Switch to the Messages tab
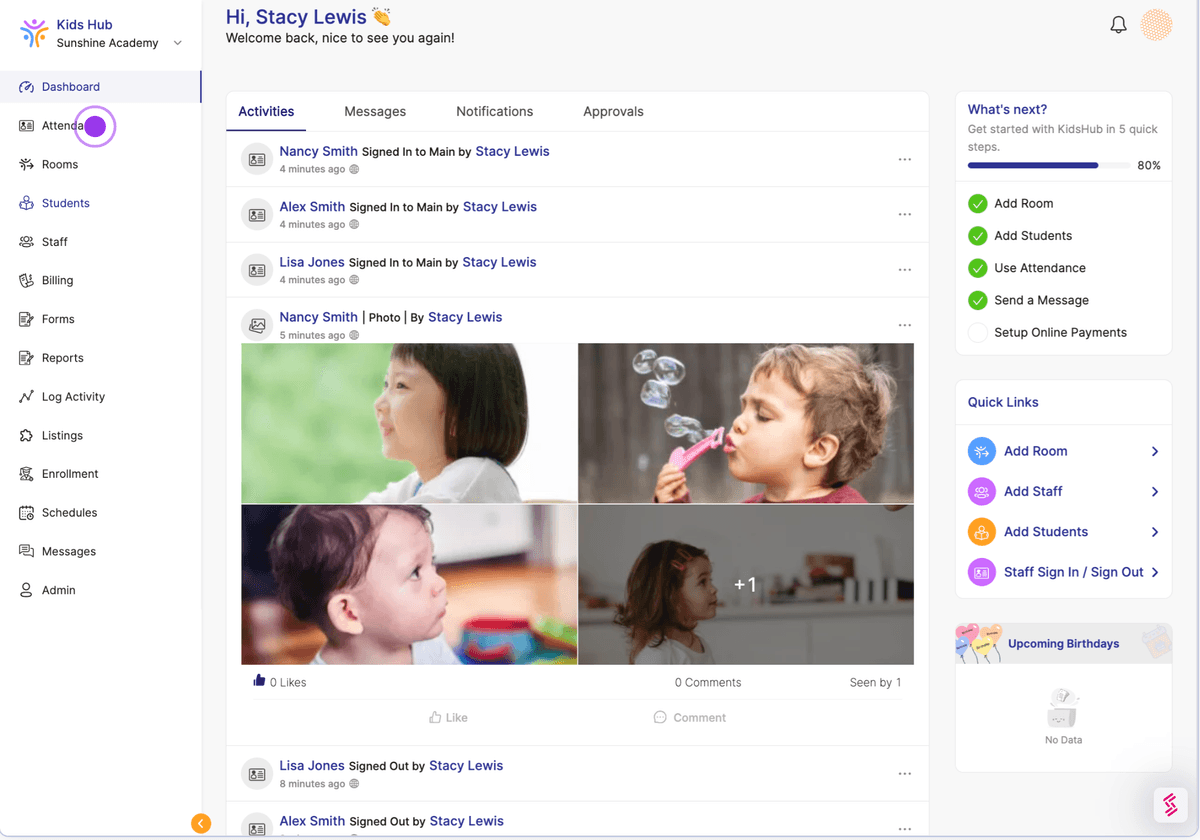1200x840 pixels. click(x=375, y=112)
